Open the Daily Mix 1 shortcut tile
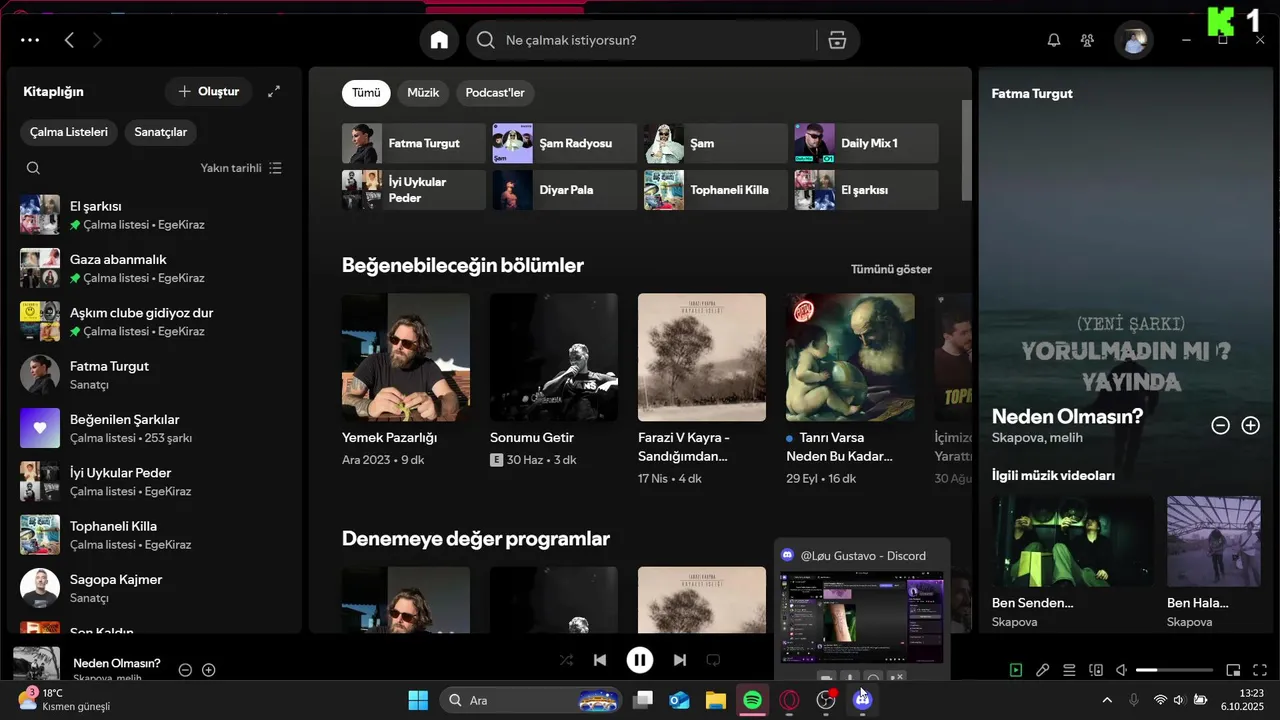This screenshot has width=1280, height=720. pyautogui.click(x=867, y=143)
